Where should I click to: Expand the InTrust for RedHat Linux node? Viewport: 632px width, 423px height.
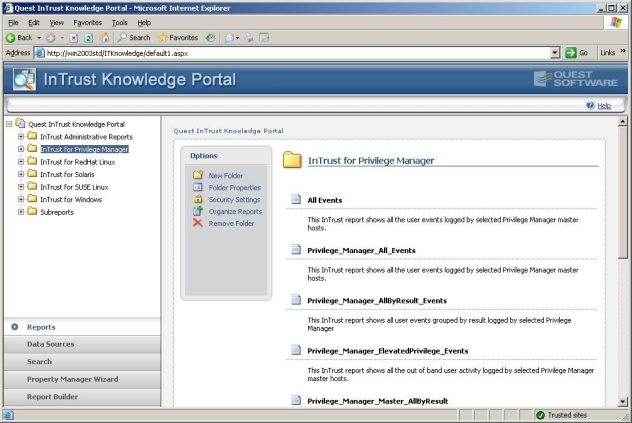coord(21,162)
